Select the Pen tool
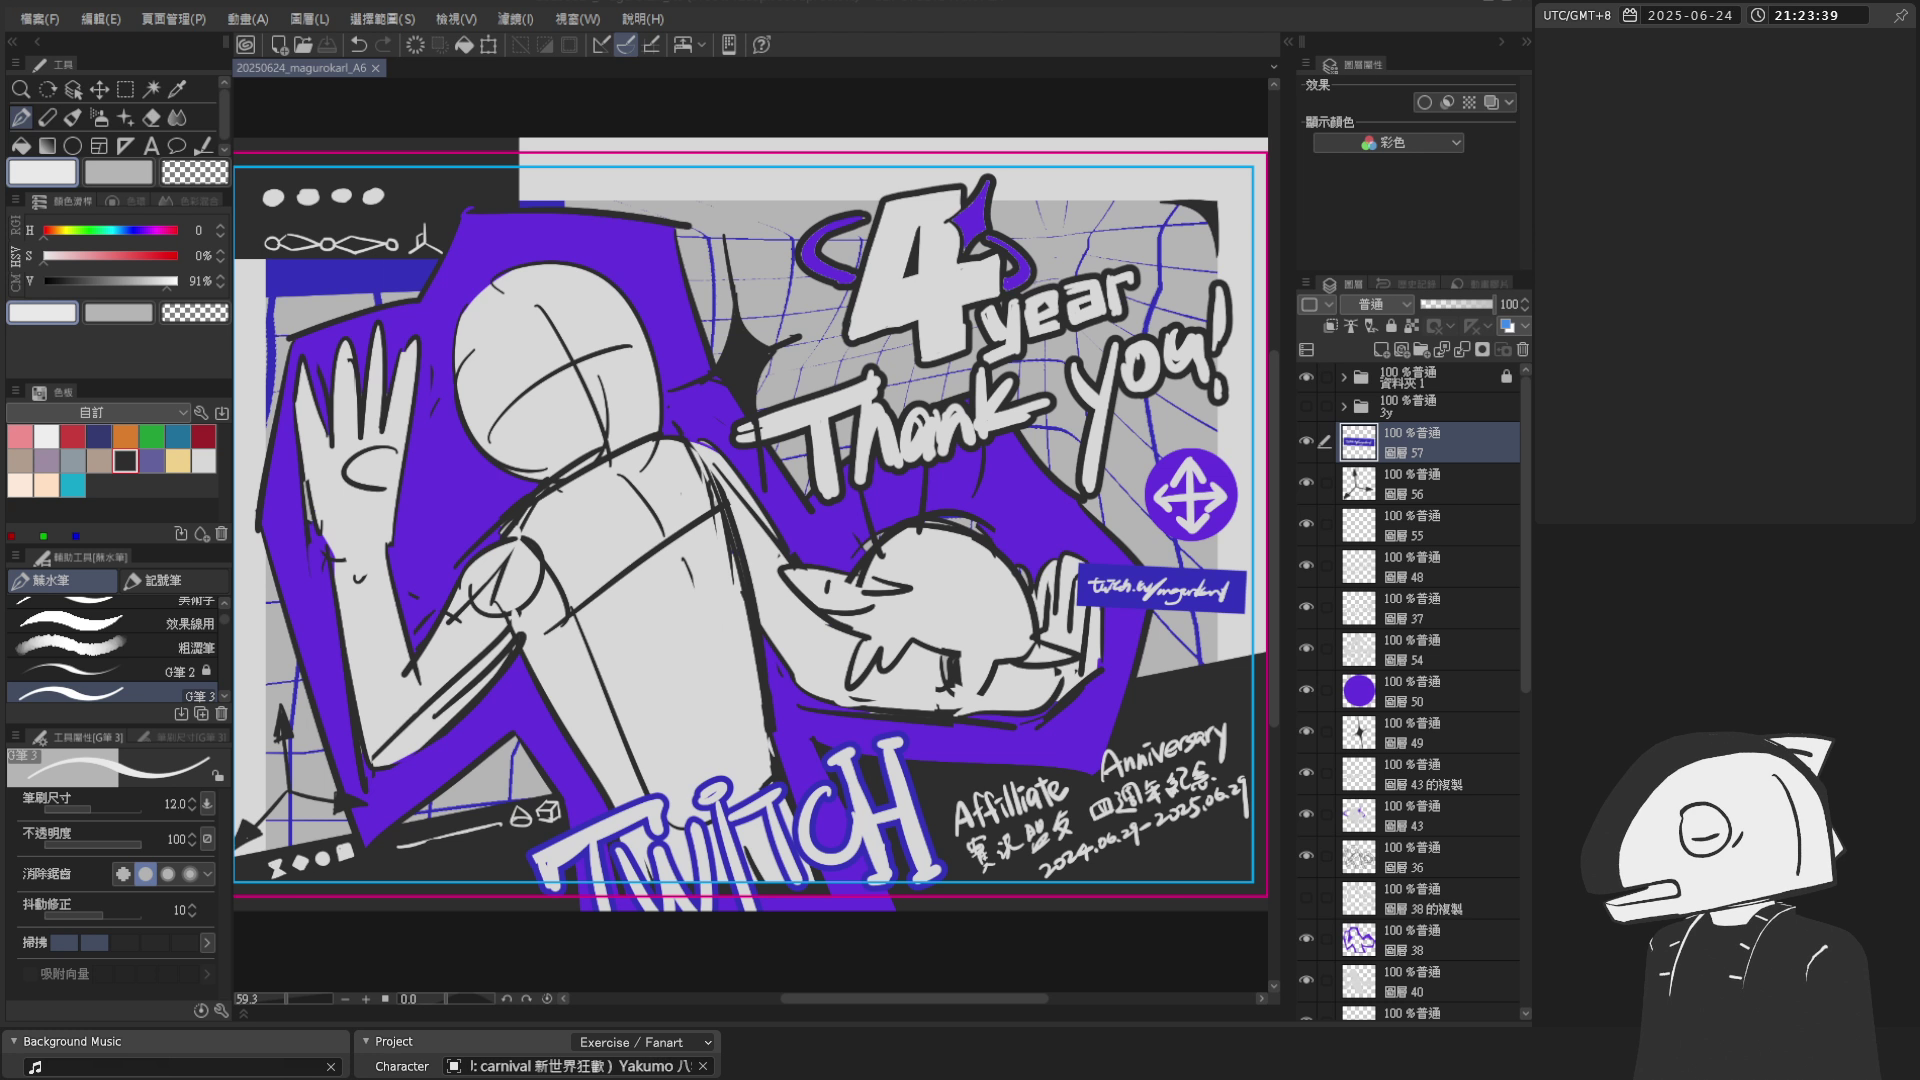 point(21,117)
